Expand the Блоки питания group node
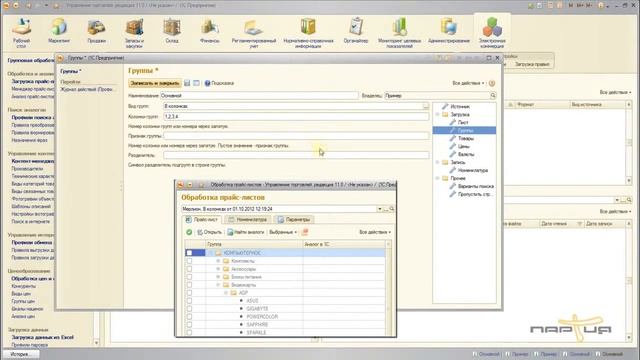 tap(218, 277)
